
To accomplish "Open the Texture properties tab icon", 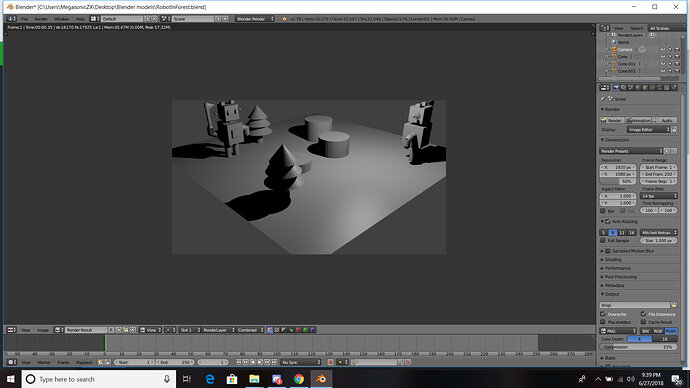I will (667, 88).
